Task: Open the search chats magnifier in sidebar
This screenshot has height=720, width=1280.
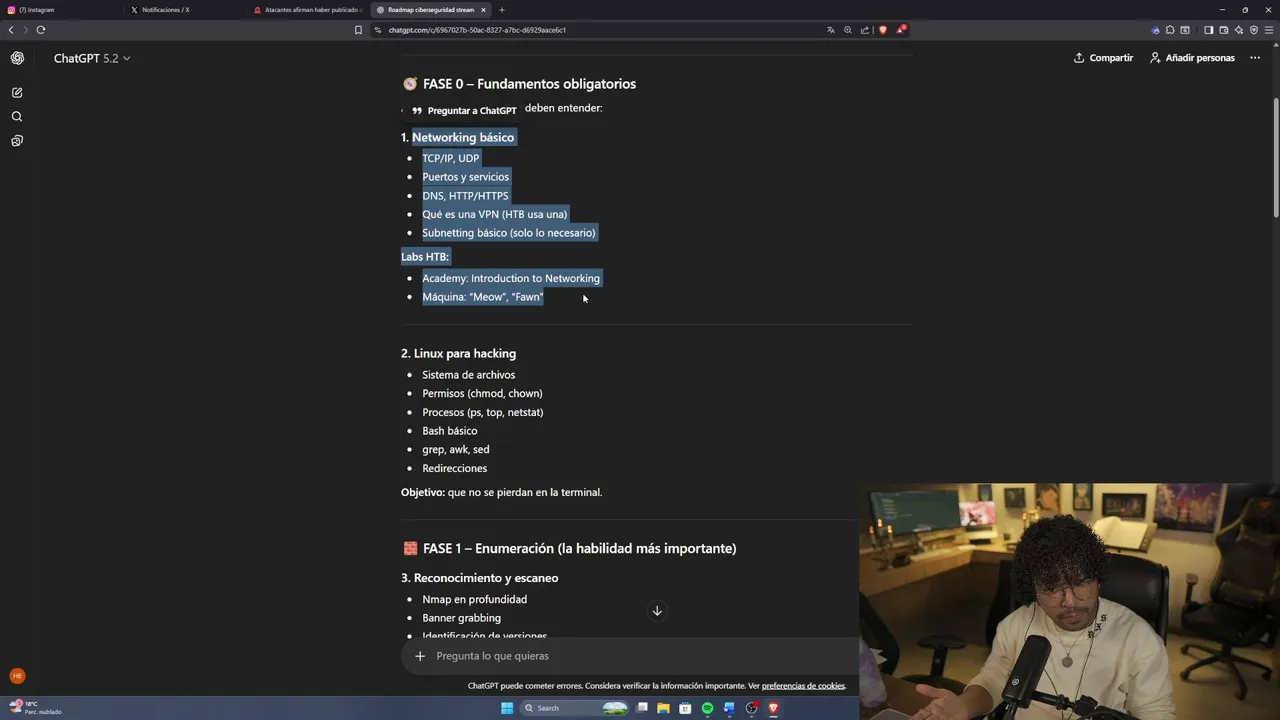Action: click(17, 116)
